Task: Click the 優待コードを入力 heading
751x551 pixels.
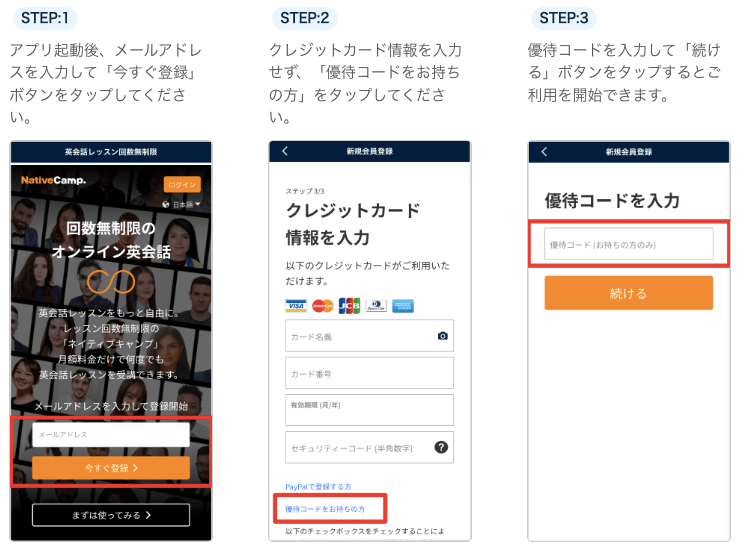Action: 612,201
